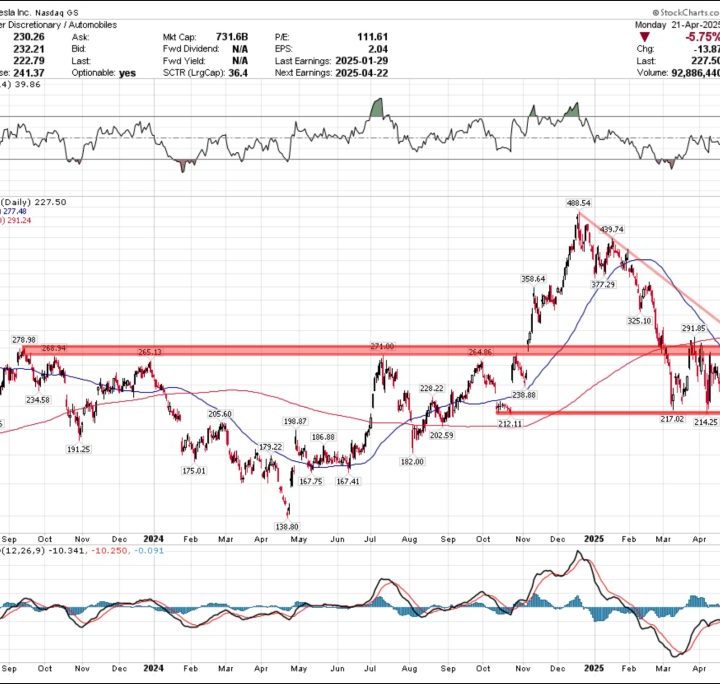Click the 377.29 price label
The width and height of the screenshot is (720, 684).
pyautogui.click(x=603, y=285)
